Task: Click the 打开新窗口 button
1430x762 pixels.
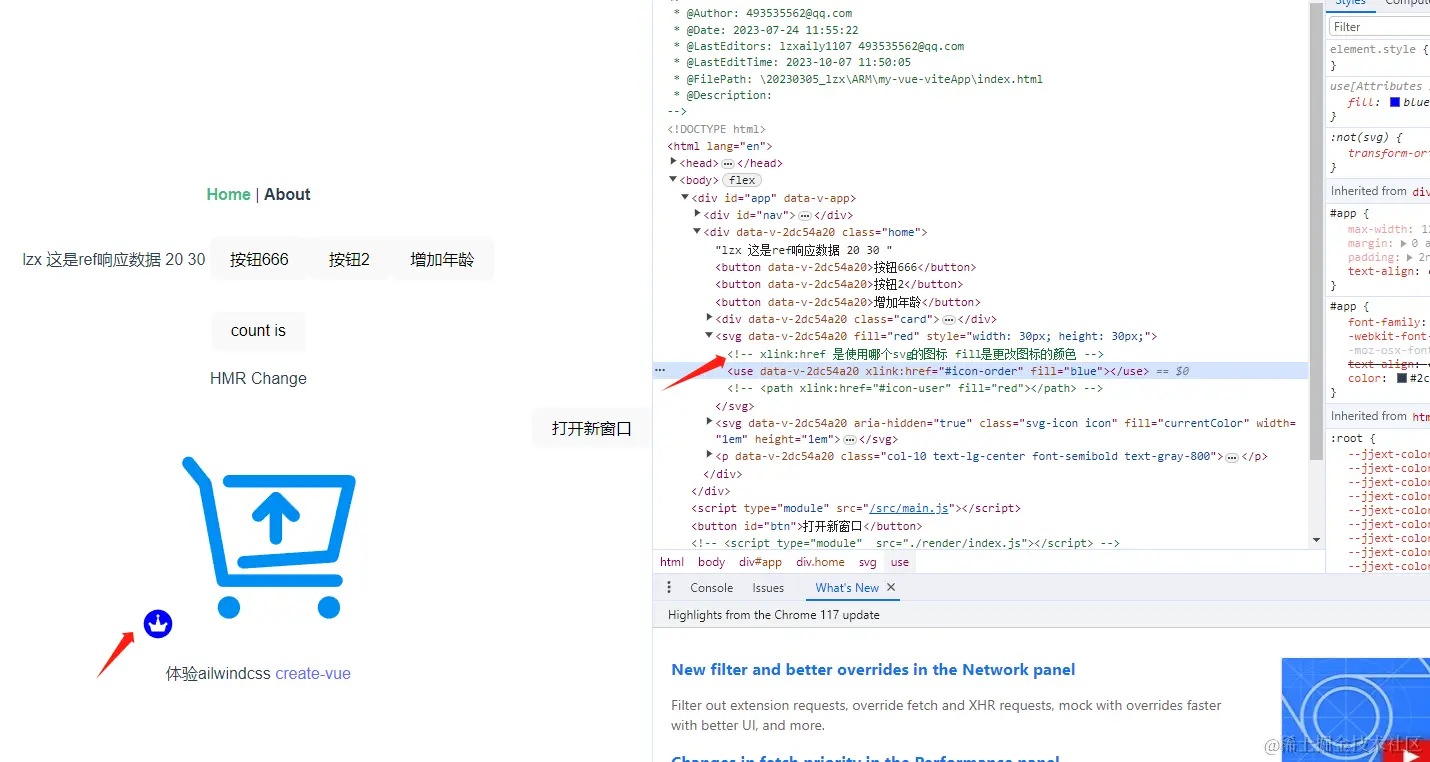Action: 592,428
